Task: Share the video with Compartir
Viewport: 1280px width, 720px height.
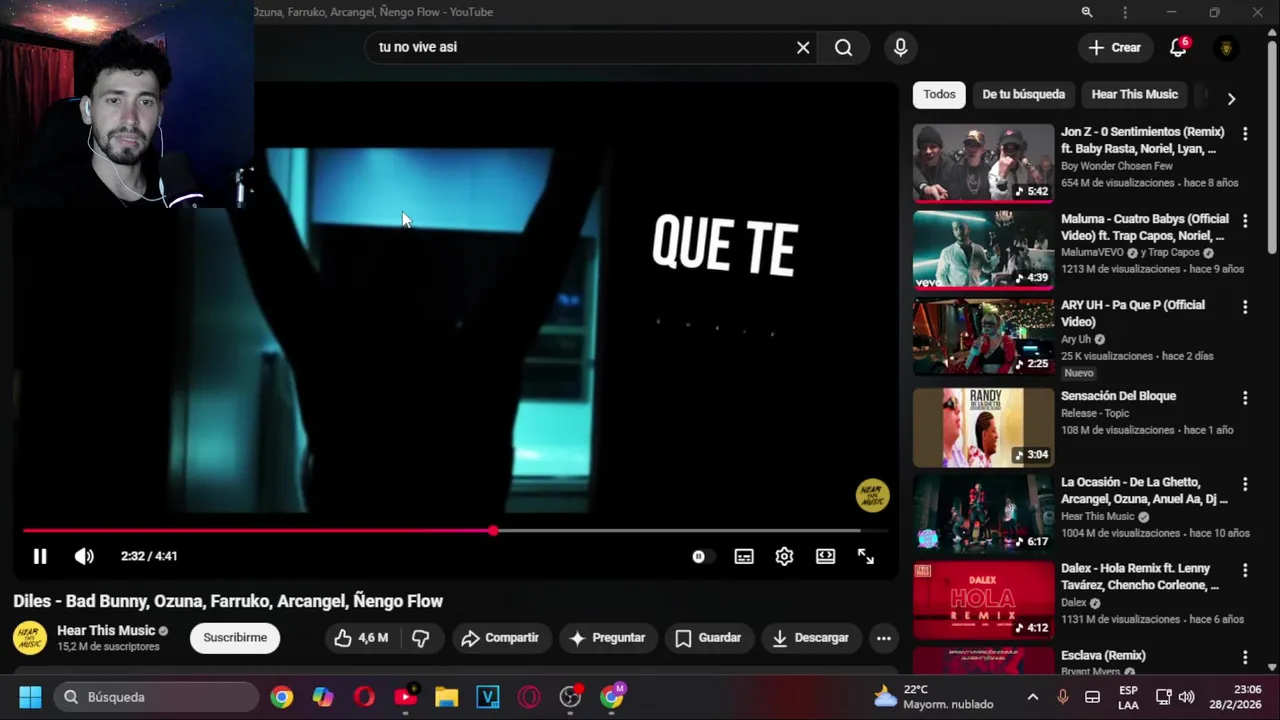Action: click(x=500, y=637)
